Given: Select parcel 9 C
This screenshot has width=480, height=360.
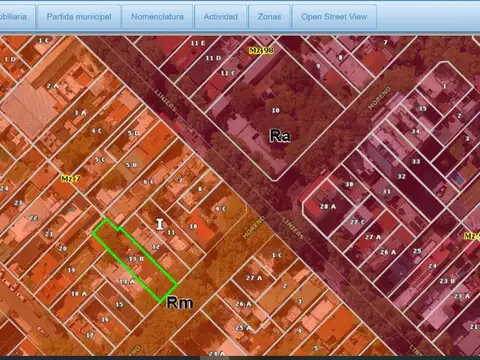Looking at the screenshot, I should 221,209.
